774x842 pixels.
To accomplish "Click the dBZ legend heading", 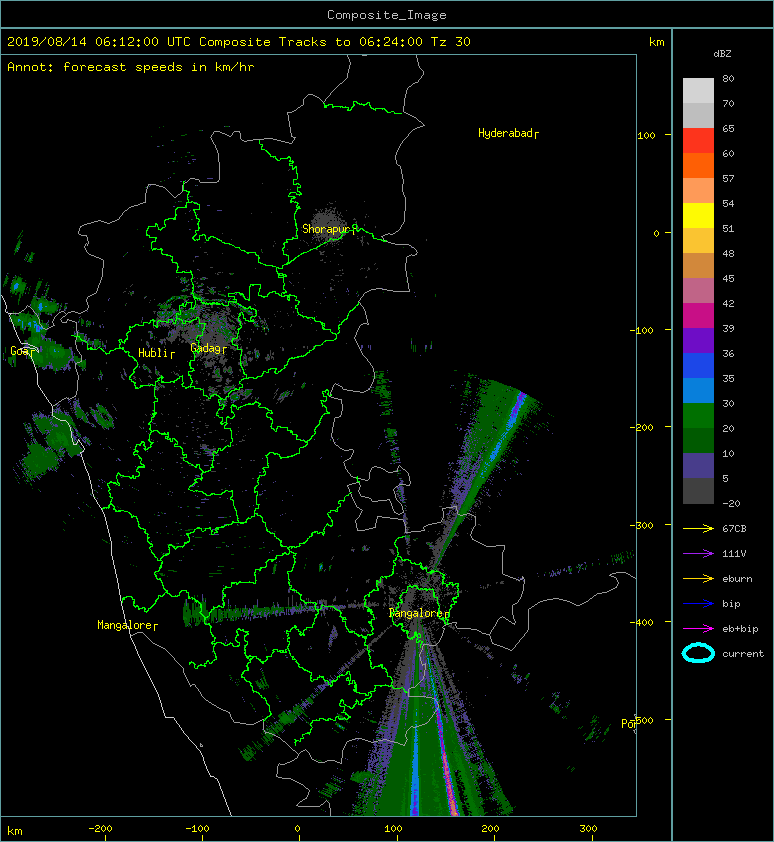I will [x=722, y=54].
